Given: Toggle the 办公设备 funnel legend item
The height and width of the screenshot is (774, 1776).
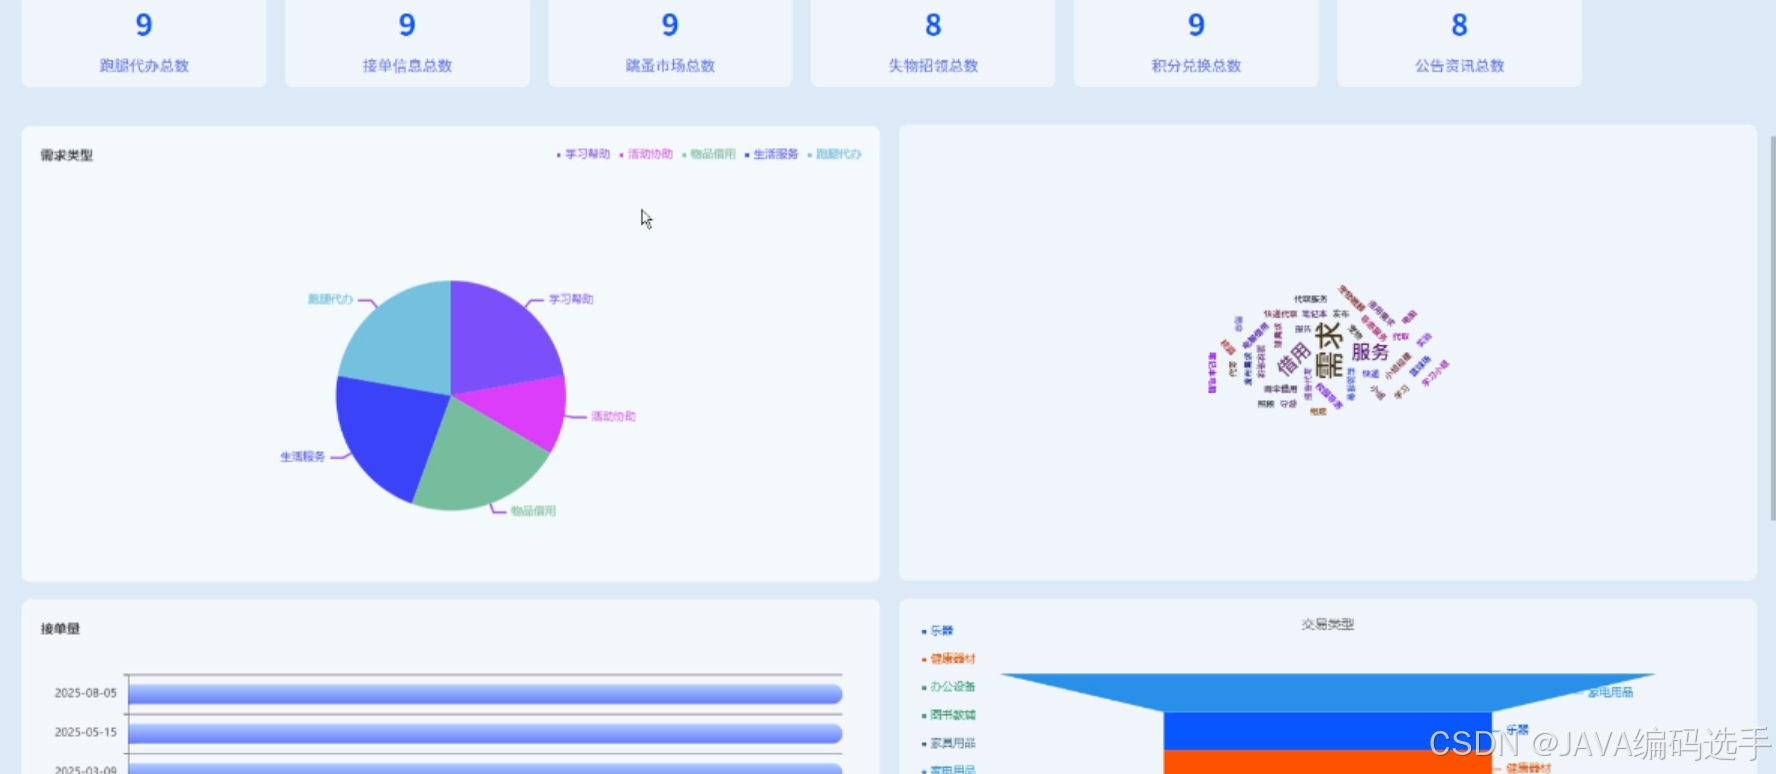Looking at the screenshot, I should [948, 687].
